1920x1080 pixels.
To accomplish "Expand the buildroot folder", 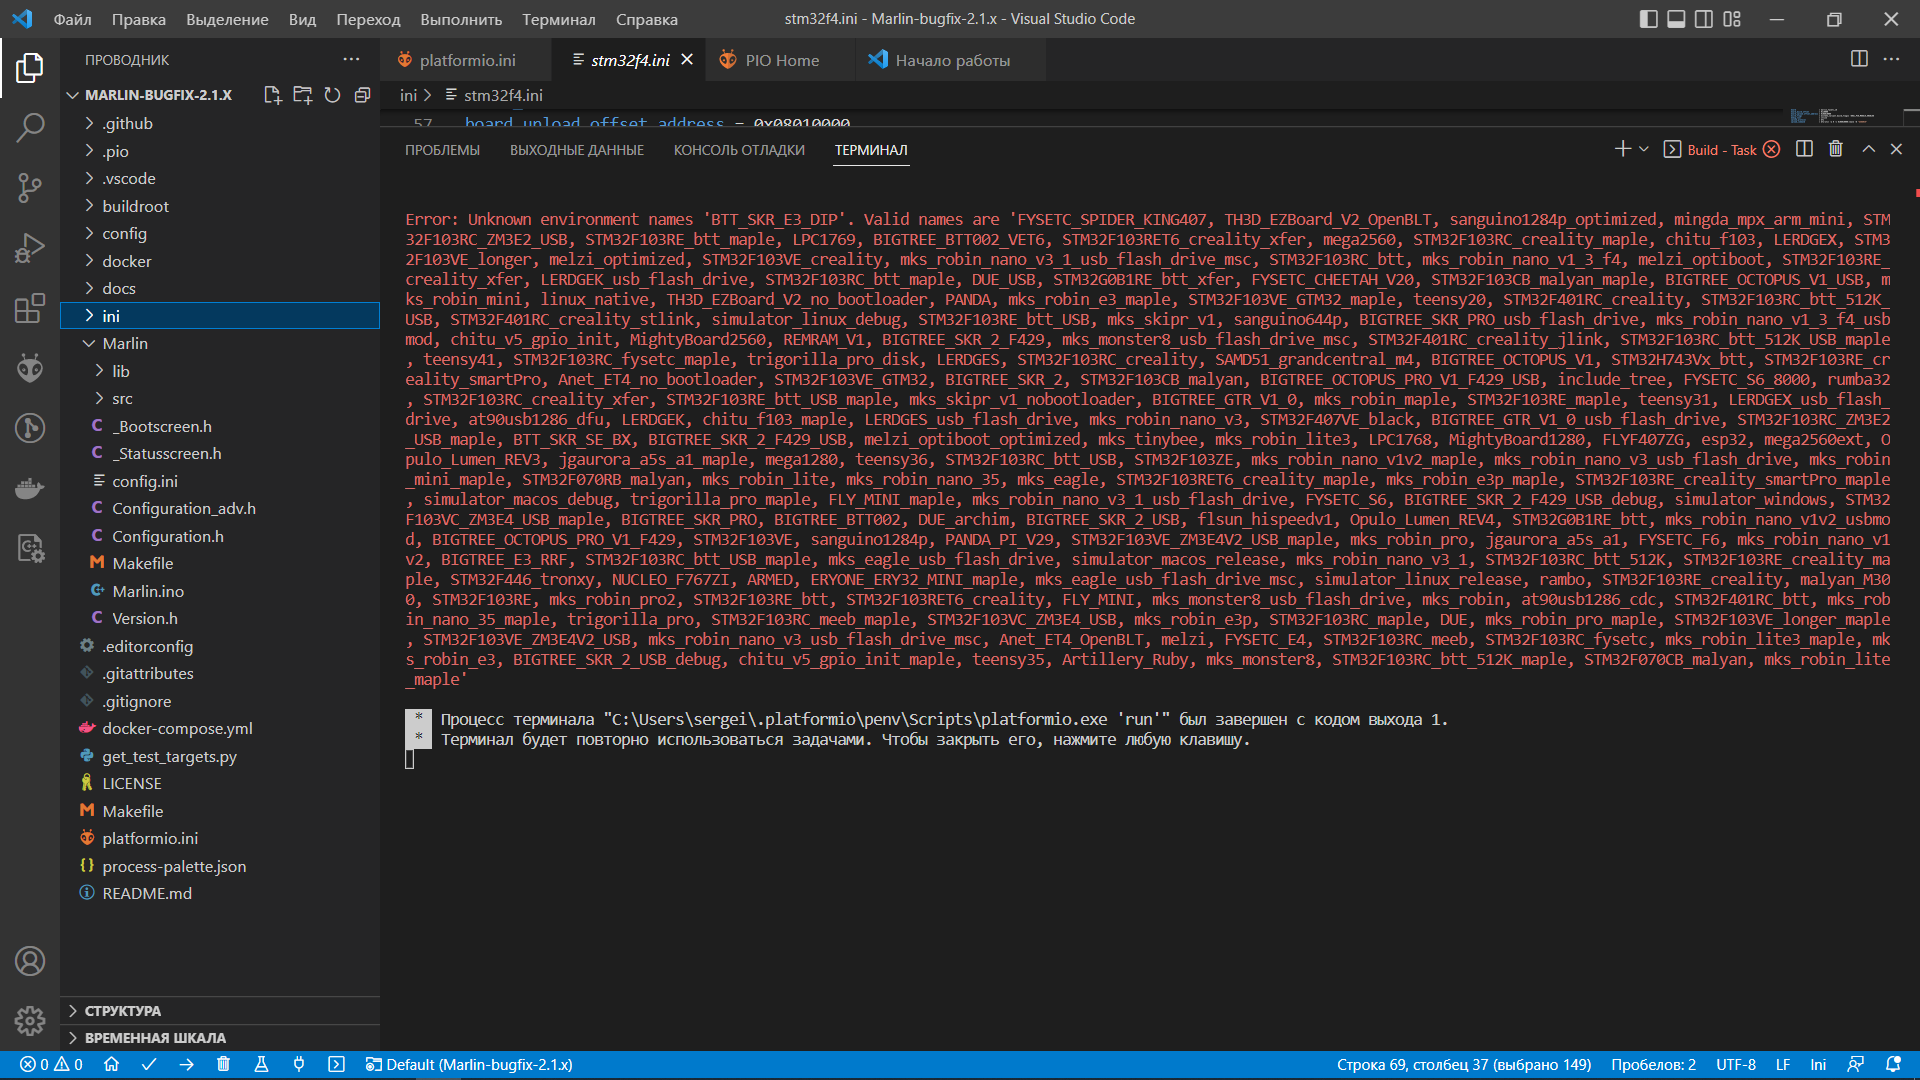I will point(135,206).
